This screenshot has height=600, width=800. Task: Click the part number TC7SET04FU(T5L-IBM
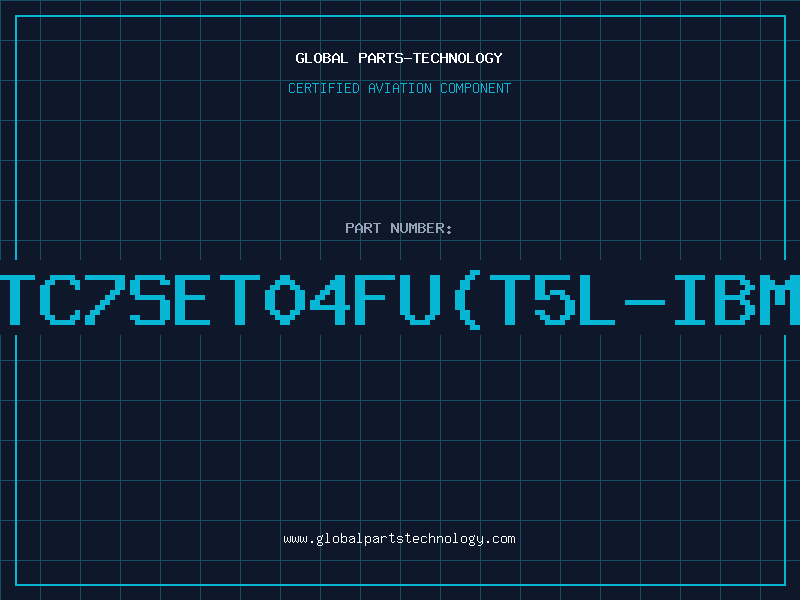(400, 300)
